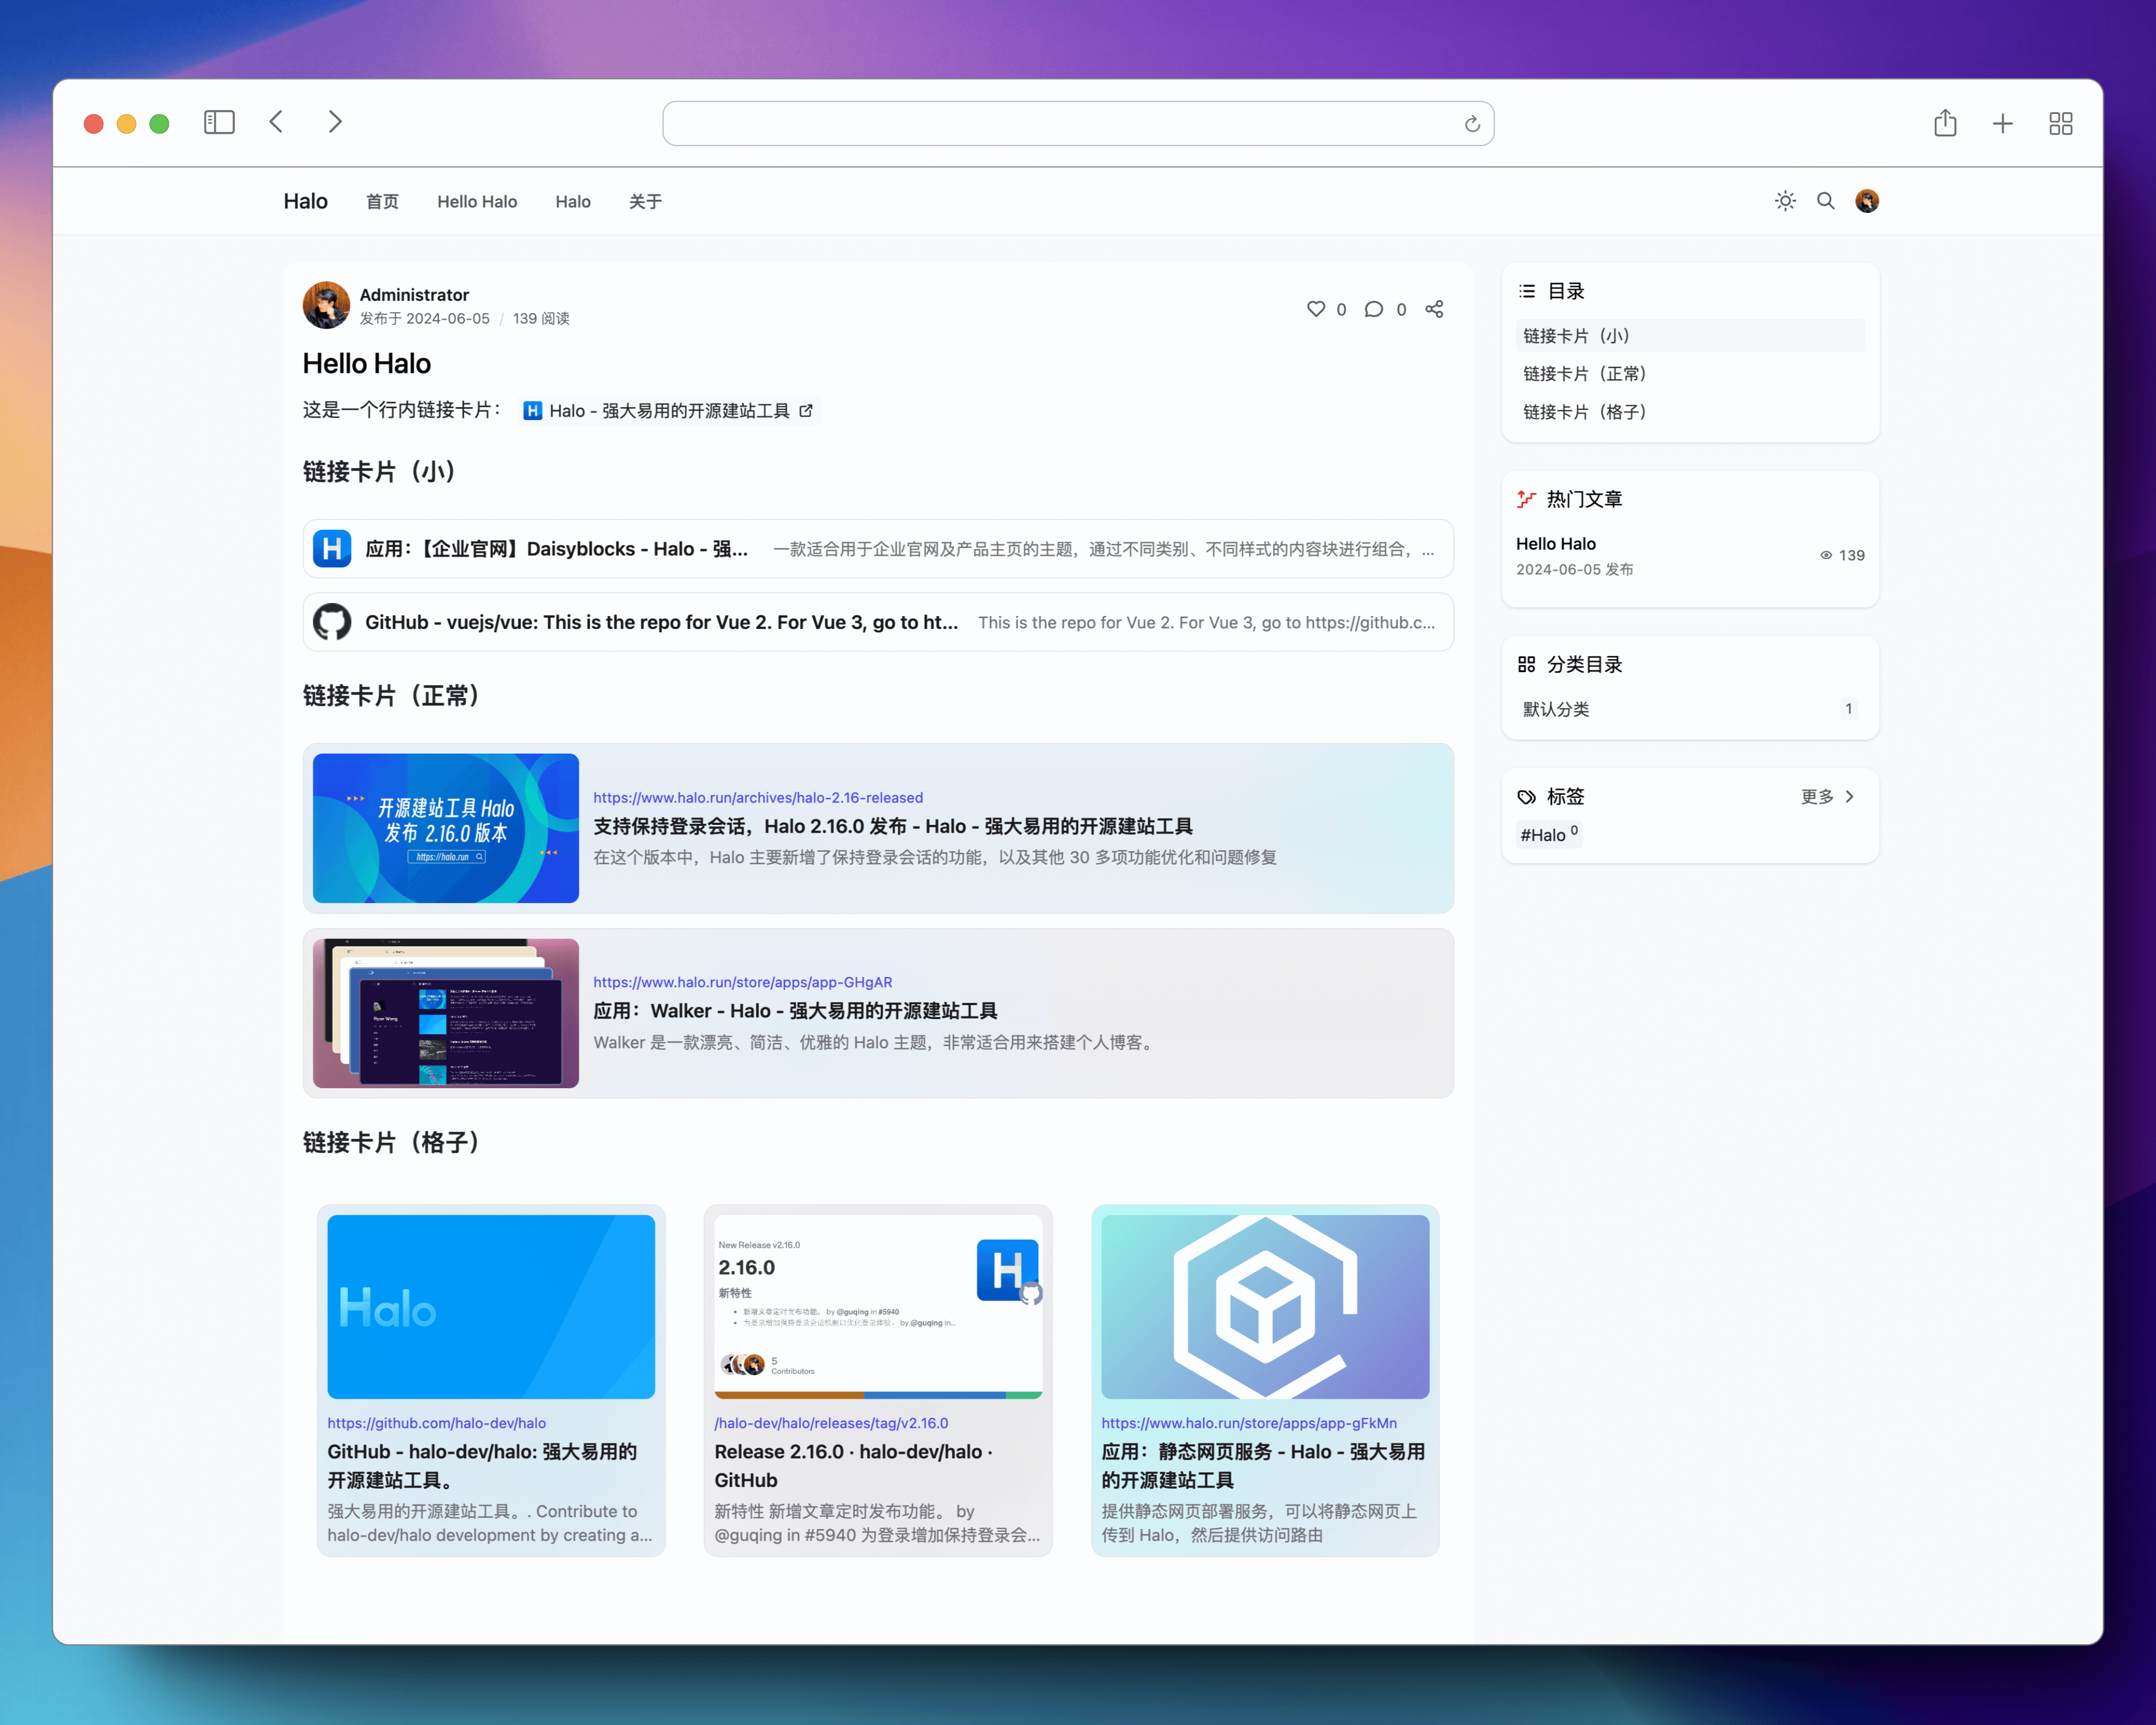The width and height of the screenshot is (2156, 1725).
Task: Toggle light/dark theme sun icon
Action: click(1785, 201)
